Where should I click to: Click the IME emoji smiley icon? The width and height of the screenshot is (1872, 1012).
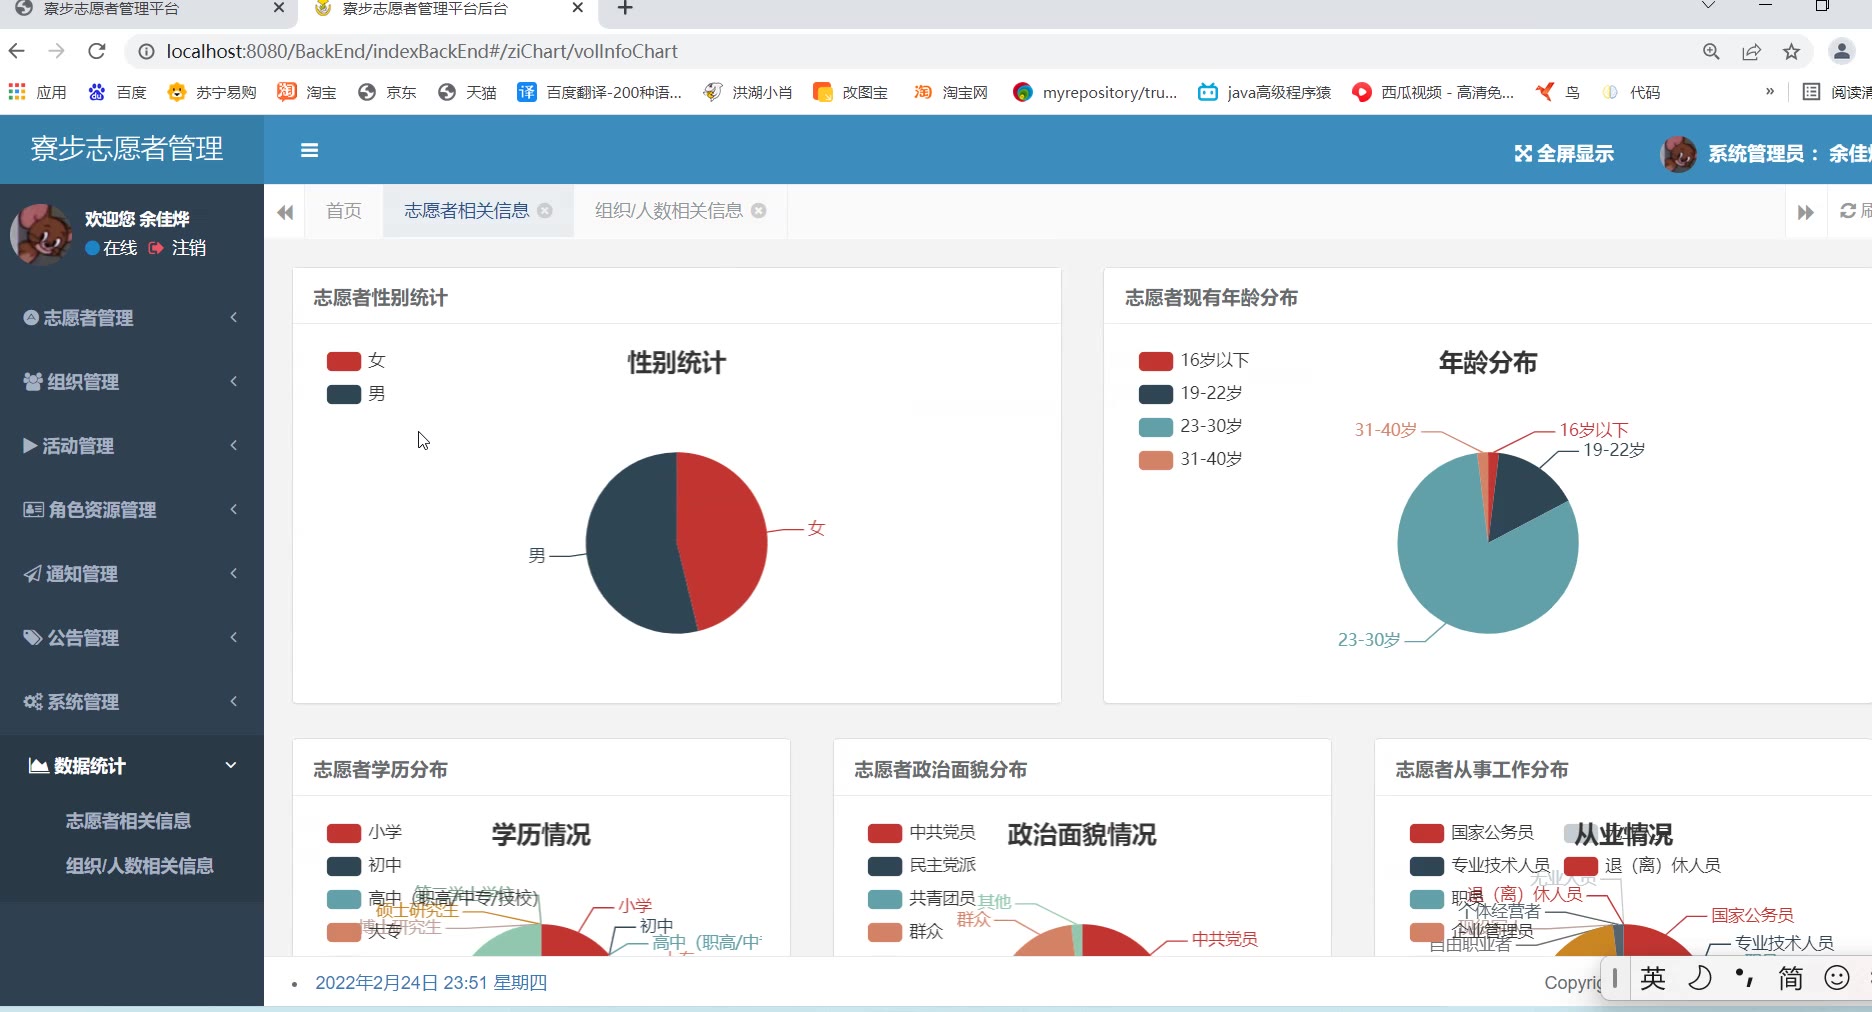tap(1837, 978)
